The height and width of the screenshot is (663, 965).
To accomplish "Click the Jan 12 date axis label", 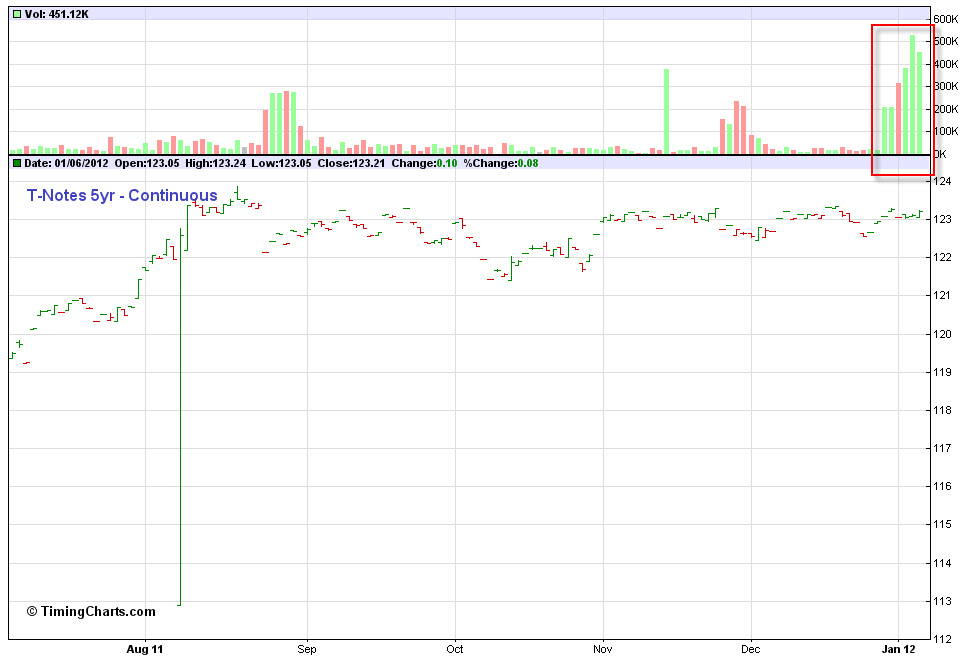I will click(898, 649).
